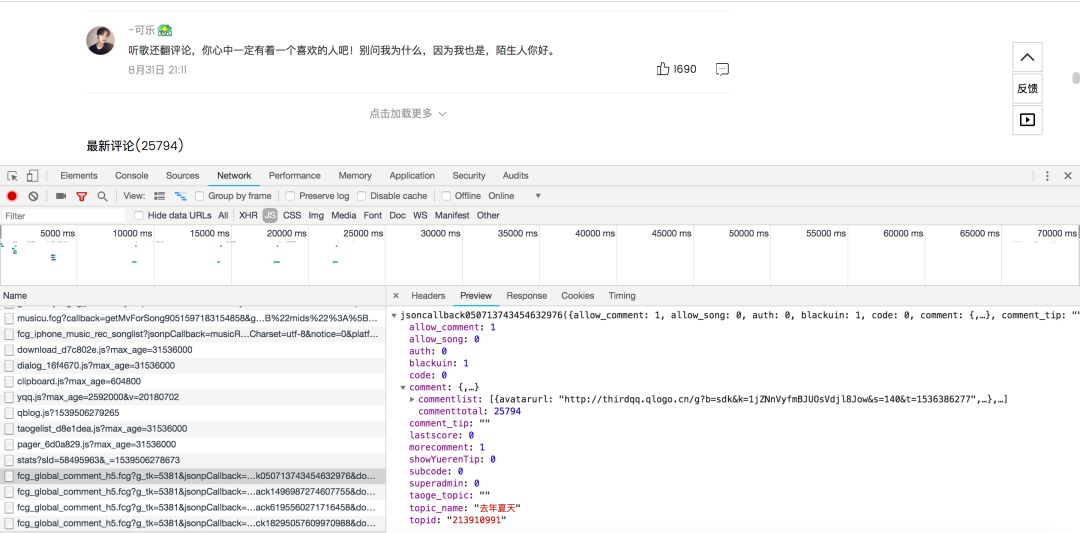Show the waterfall overview view icon

(x=180, y=196)
